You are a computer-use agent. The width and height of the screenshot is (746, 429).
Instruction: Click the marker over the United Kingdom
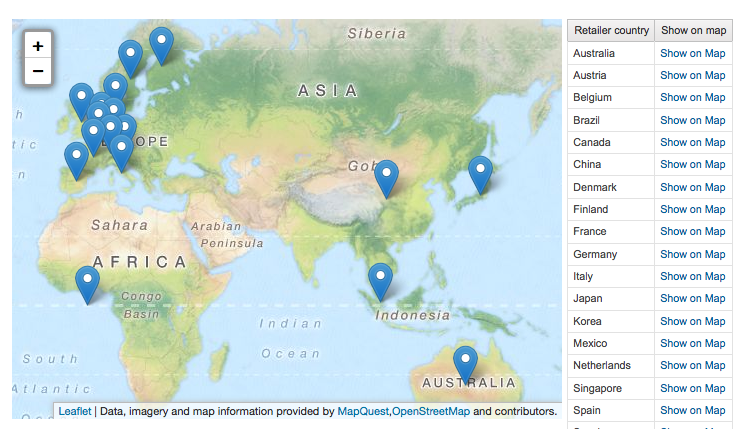(x=81, y=102)
